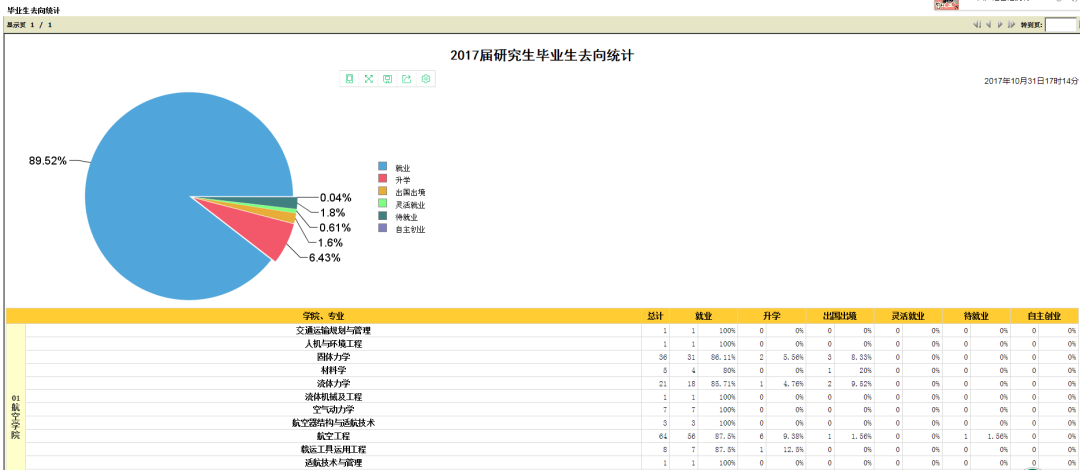The image size is (1080, 470).
Task: Go to the next report page
Action: click(x=1000, y=25)
